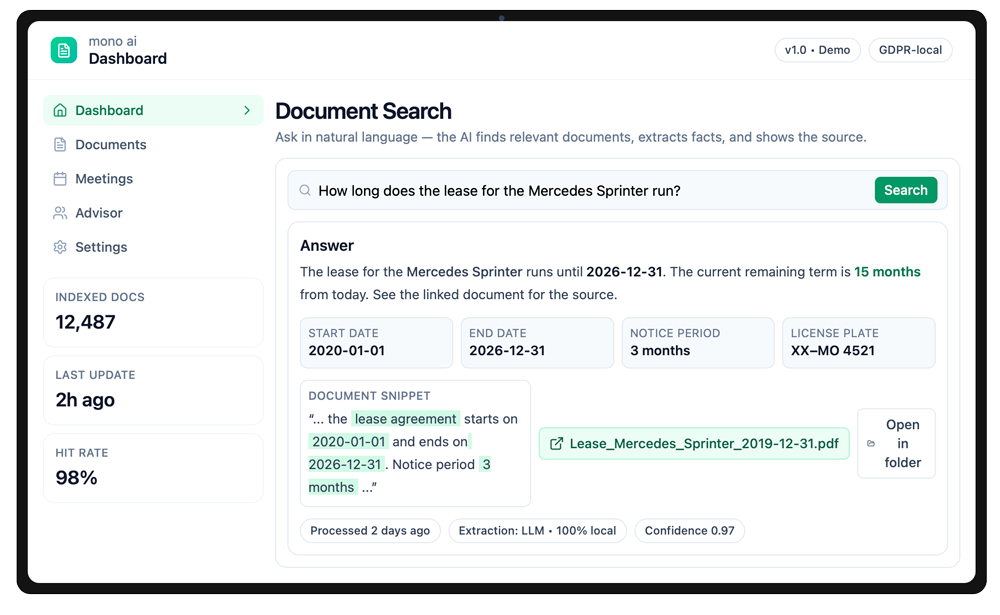Click the magnifier icon in search field
This screenshot has height=615, width=1000.
coord(305,190)
